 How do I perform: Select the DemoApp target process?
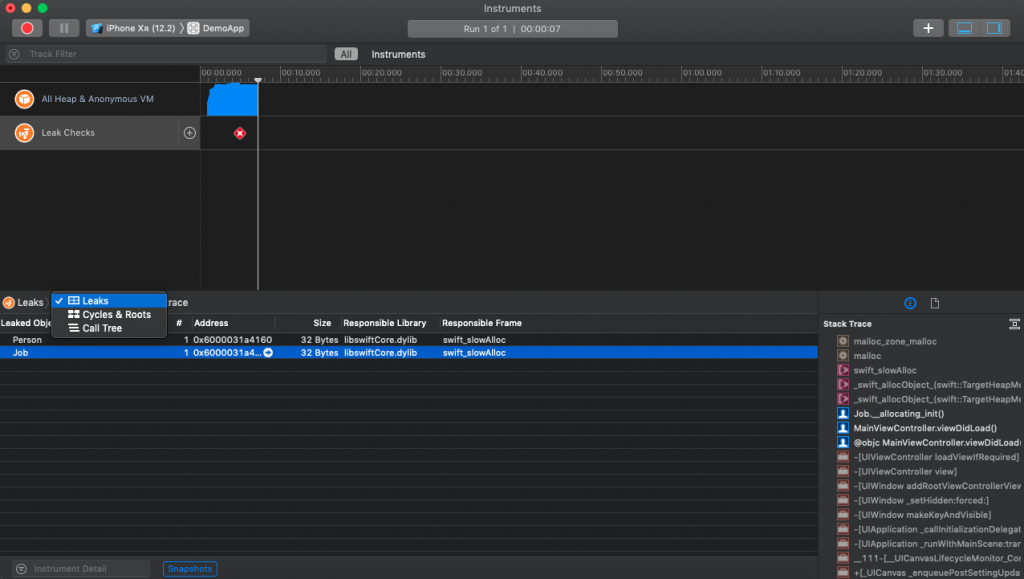pyautogui.click(x=216, y=28)
